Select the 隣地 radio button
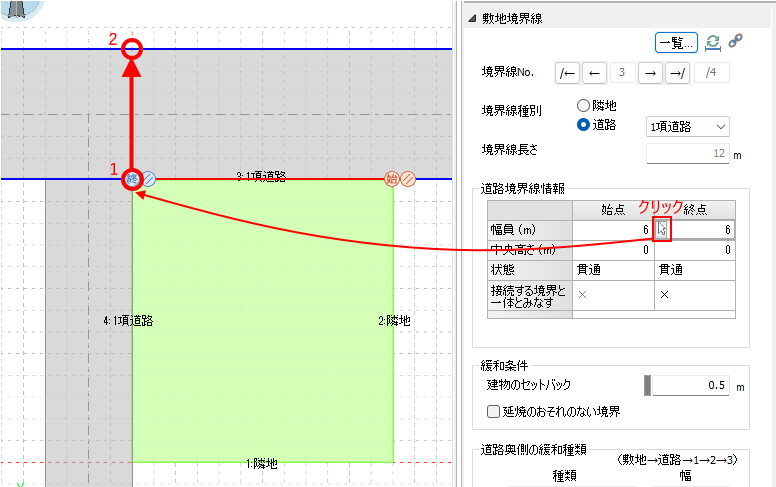The height and width of the screenshot is (487, 776). [x=584, y=105]
